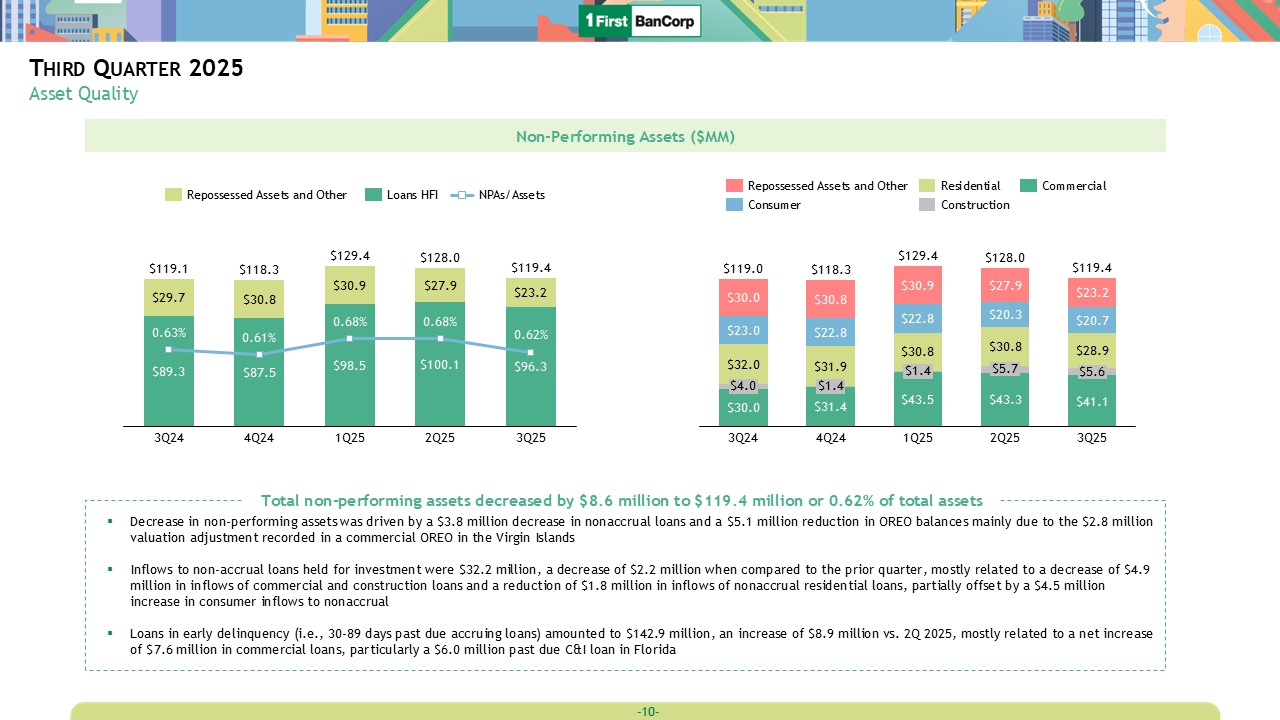Select the headline about total non-performing assets decreasing

pos(621,500)
